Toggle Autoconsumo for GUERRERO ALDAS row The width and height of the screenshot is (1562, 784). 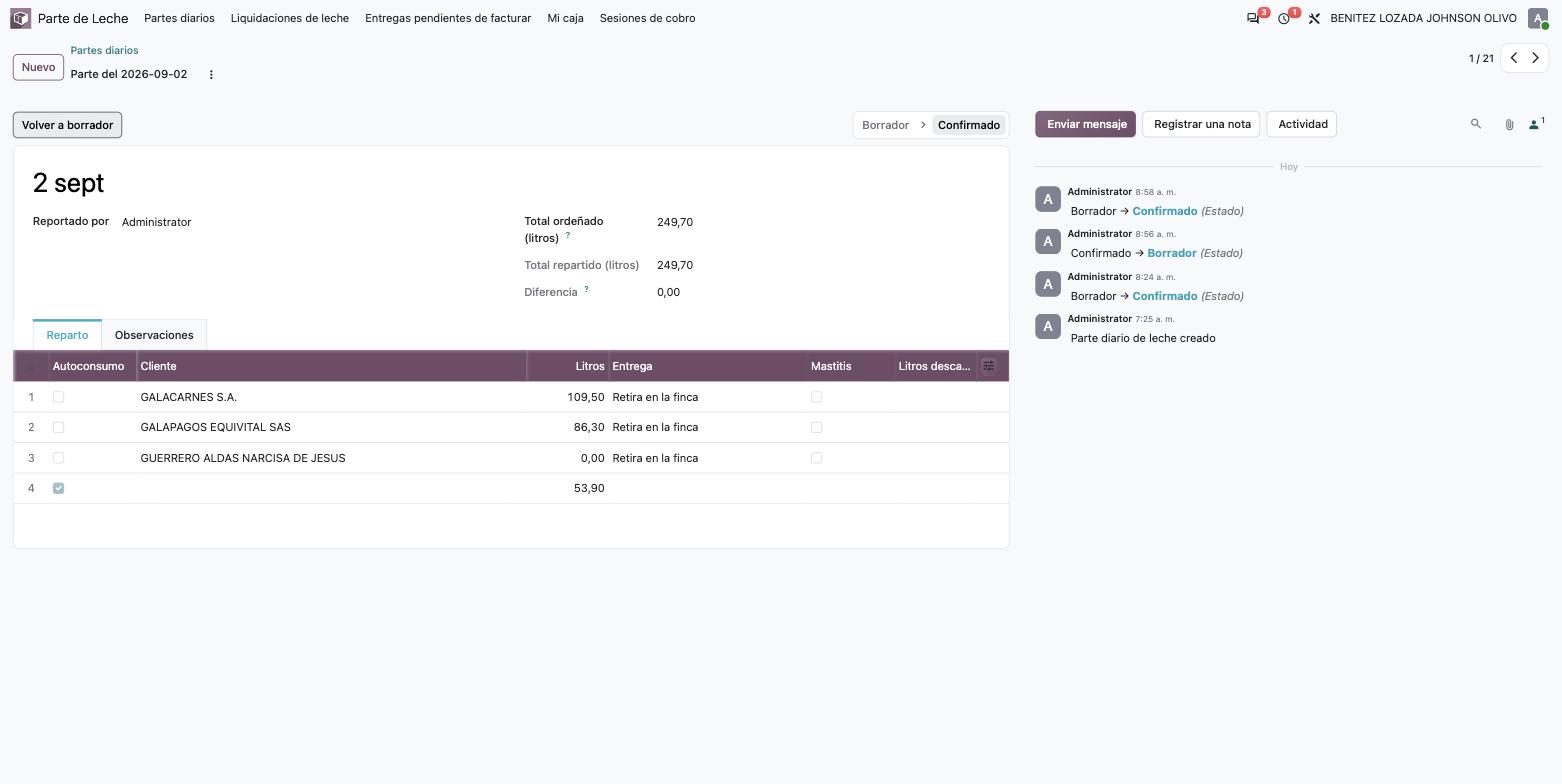coord(58,458)
